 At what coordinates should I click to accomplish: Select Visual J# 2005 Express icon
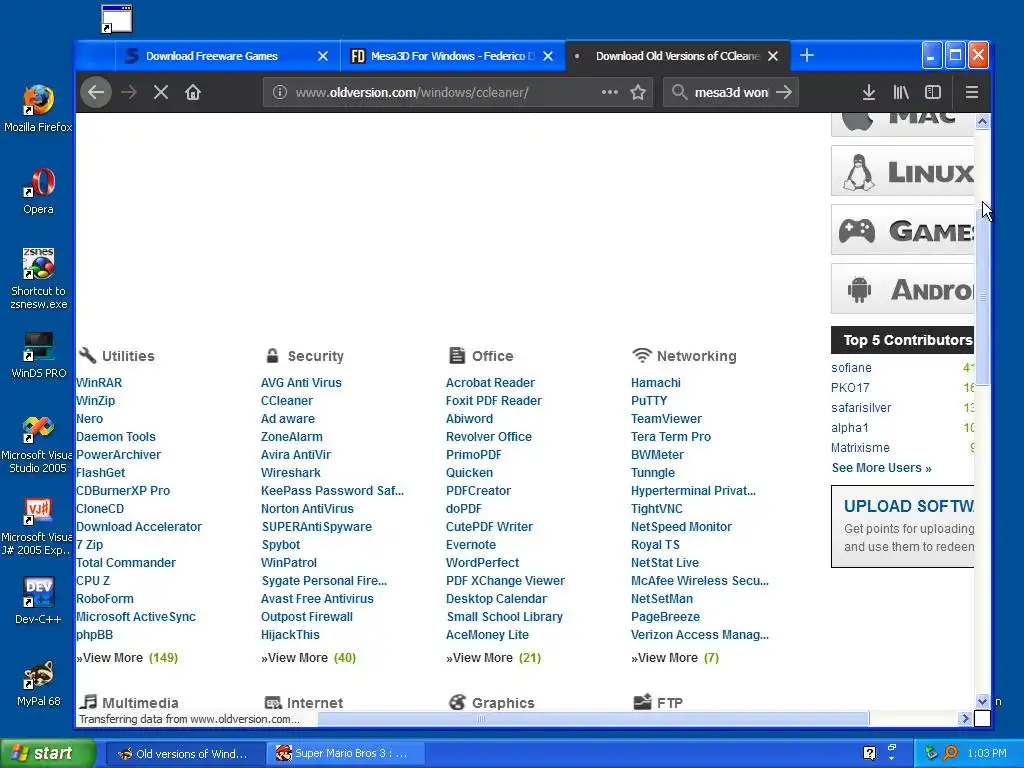37,526
